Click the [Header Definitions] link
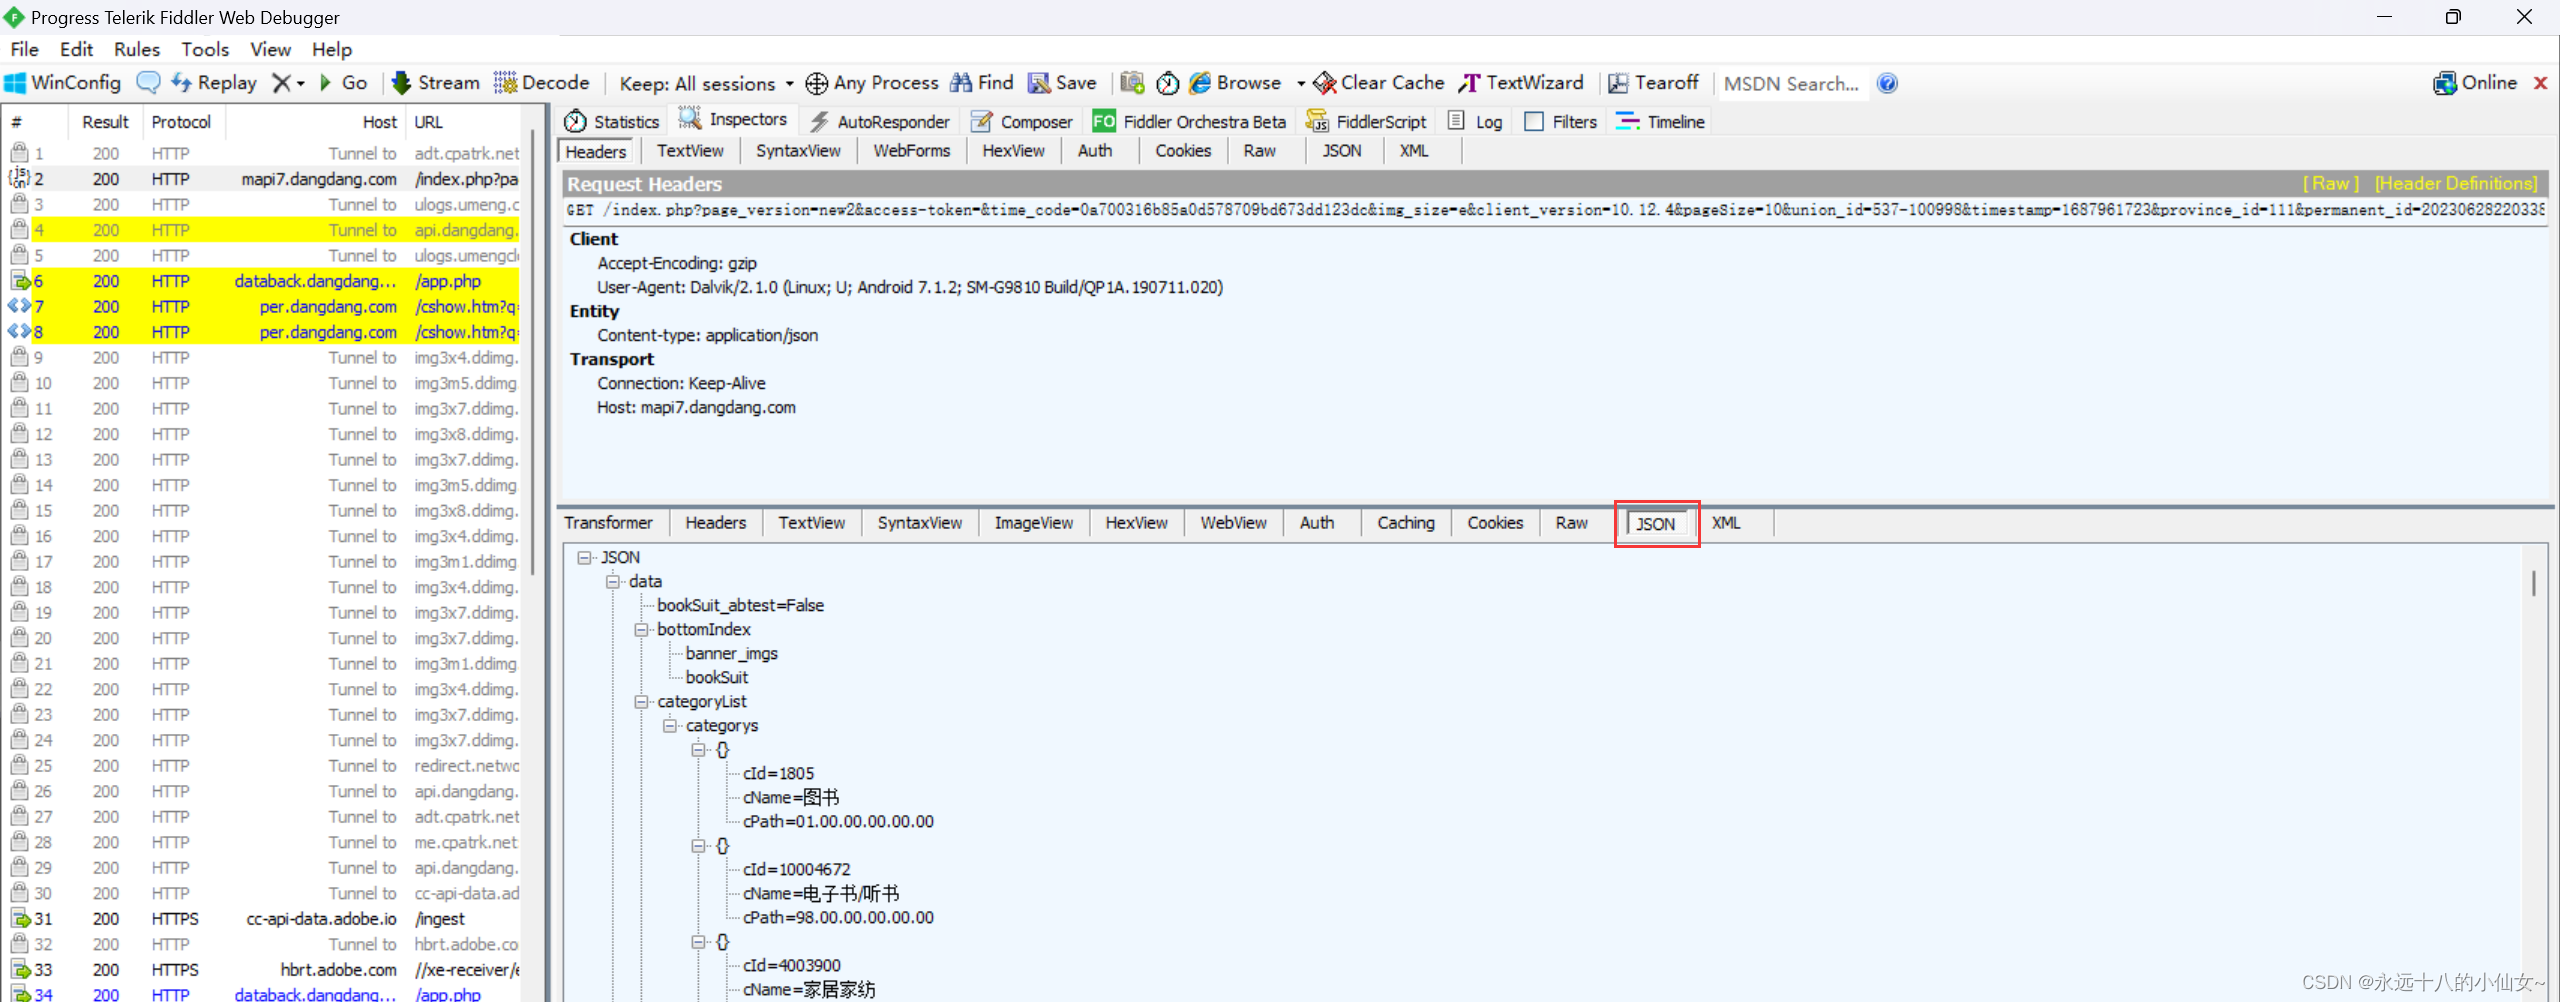The image size is (2560, 1002). point(2456,184)
